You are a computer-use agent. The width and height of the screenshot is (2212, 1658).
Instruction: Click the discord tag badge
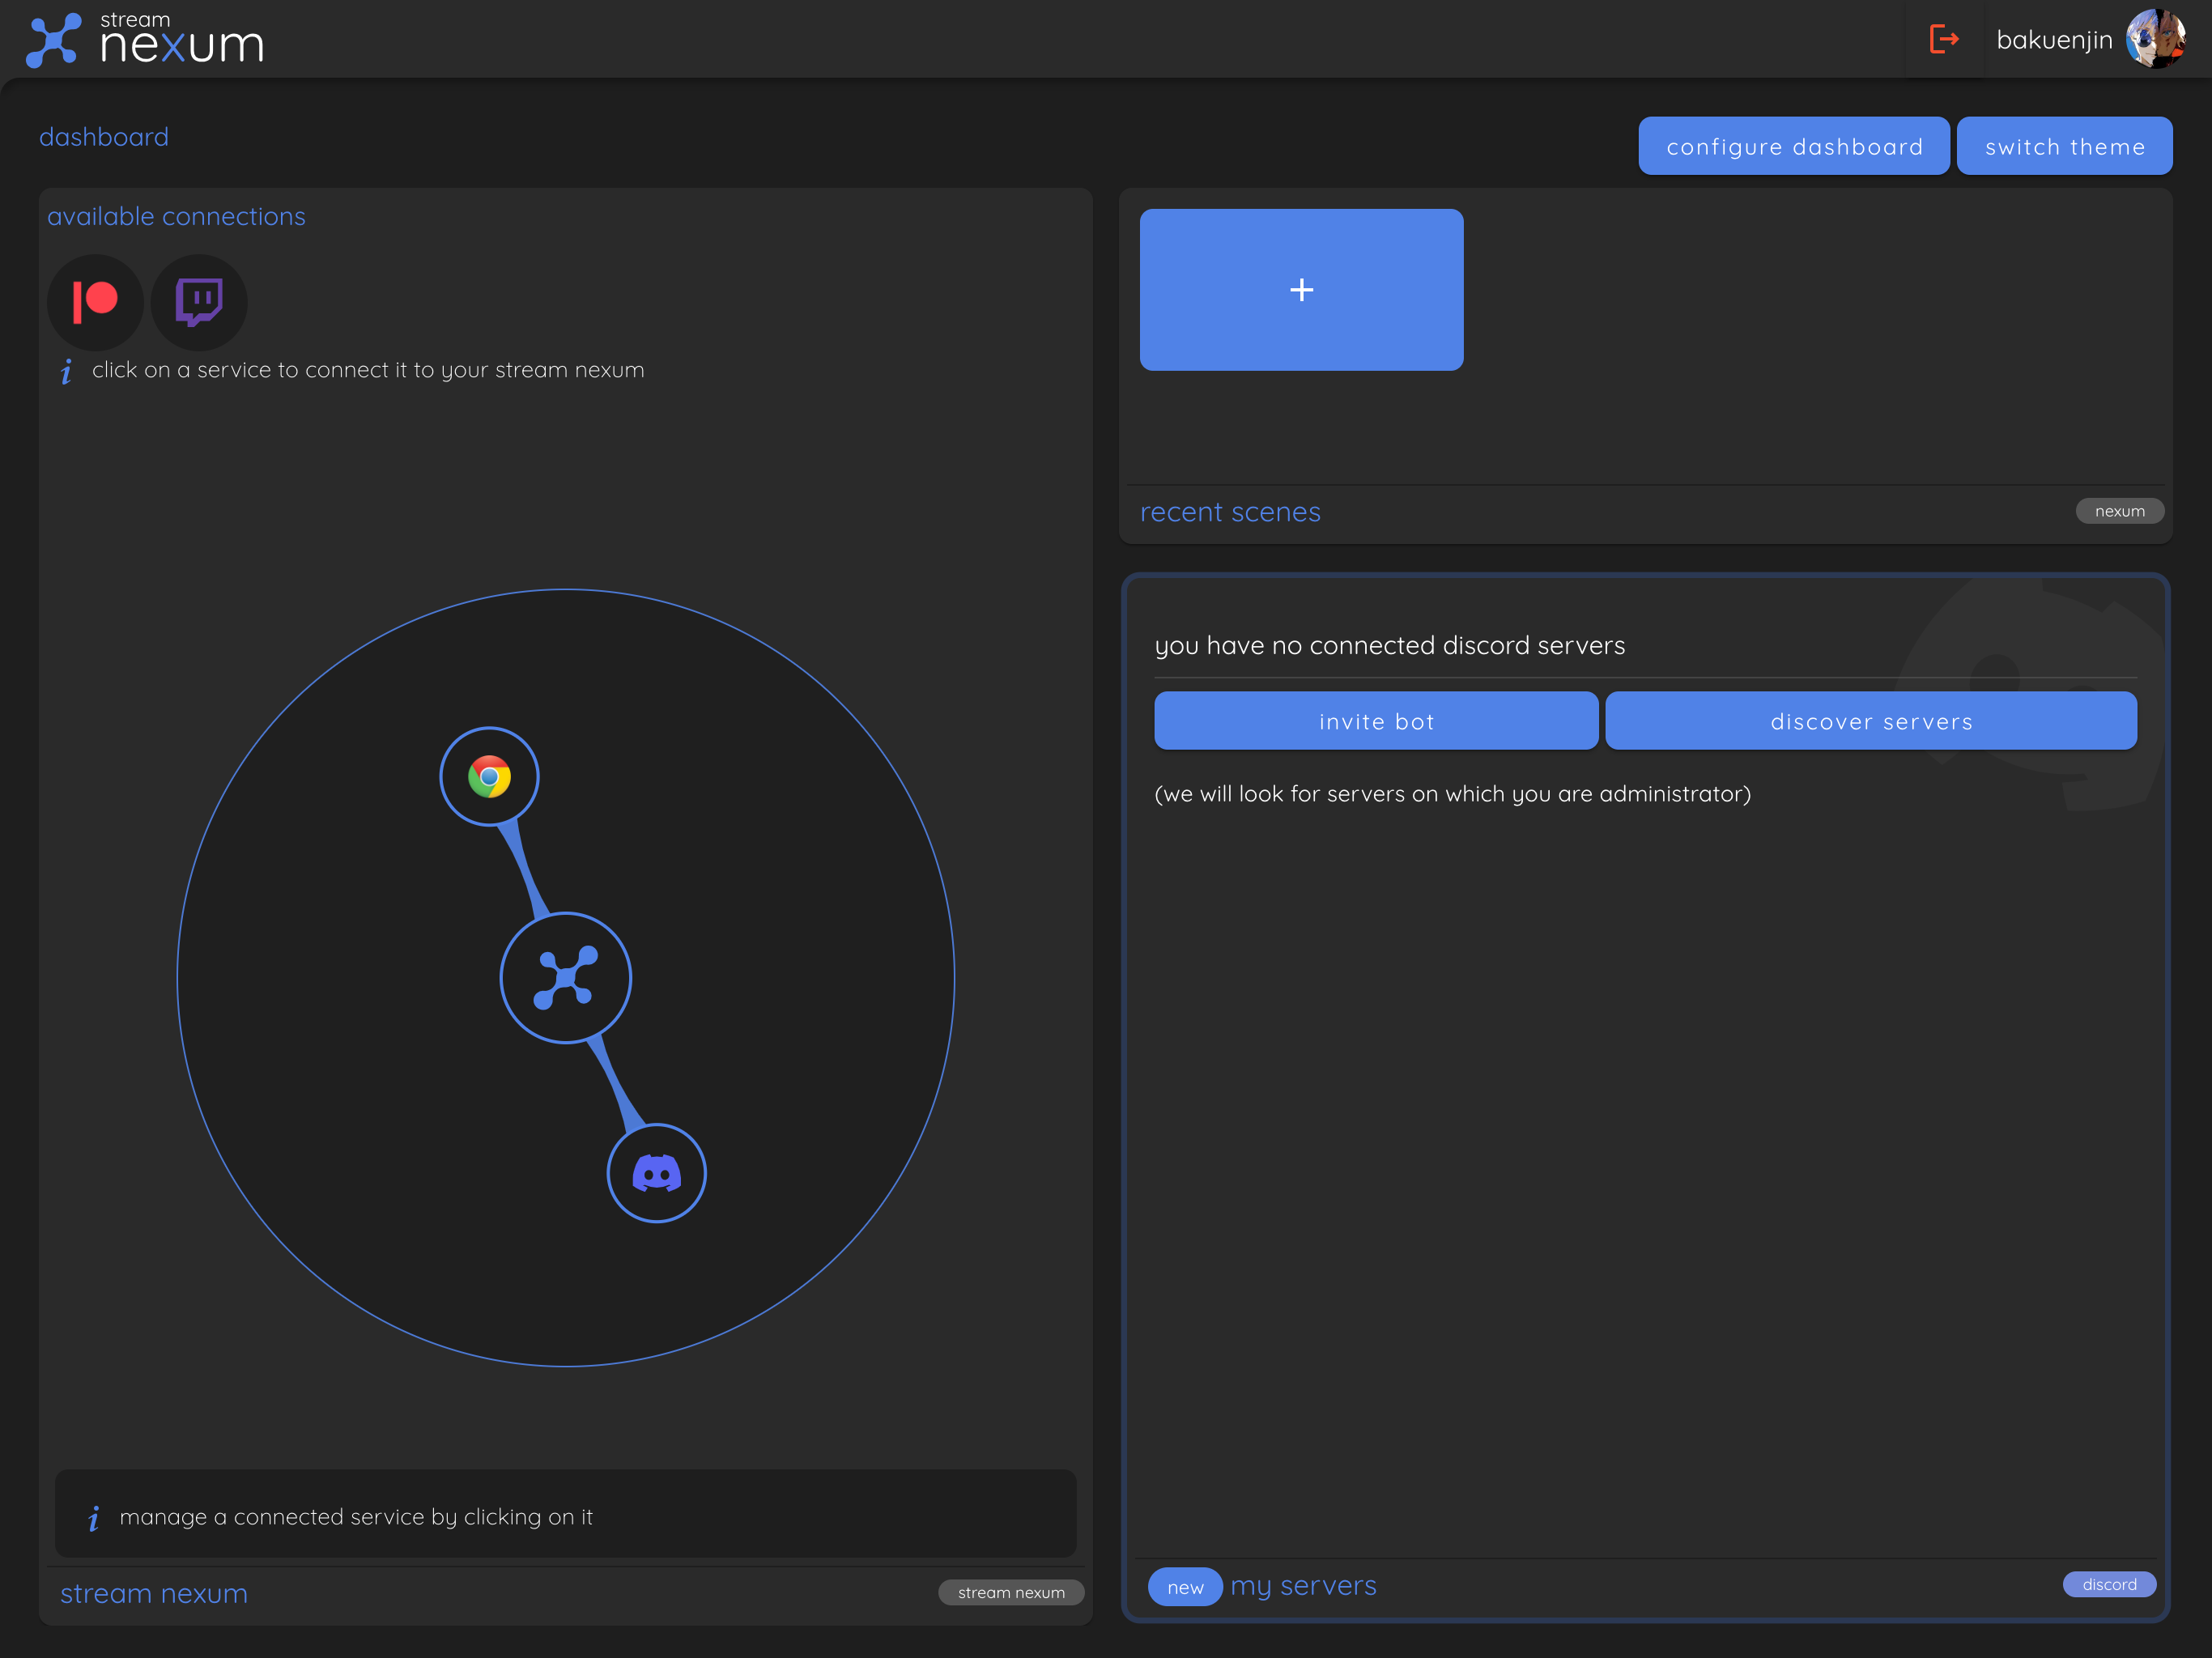(2108, 1584)
